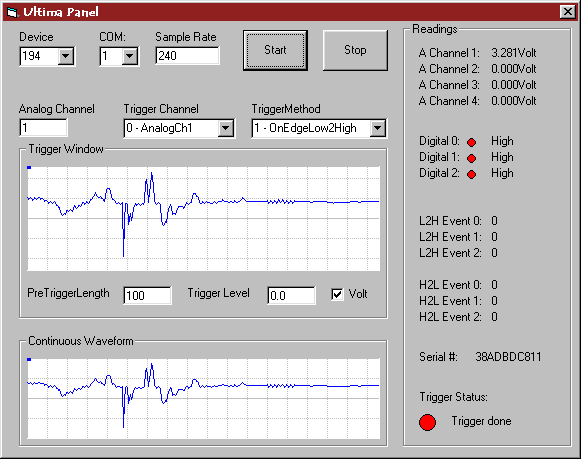Click the Digital 1 red indicator
This screenshot has width=581, height=459.
coord(471,159)
